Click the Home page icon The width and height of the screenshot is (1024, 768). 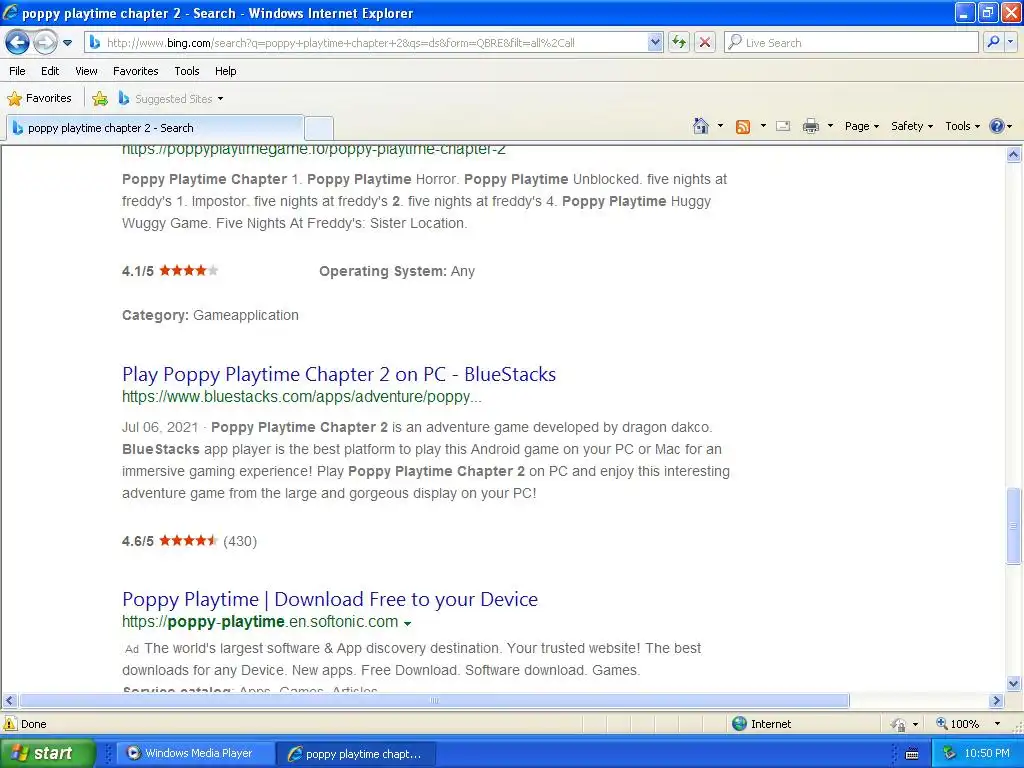tap(701, 126)
